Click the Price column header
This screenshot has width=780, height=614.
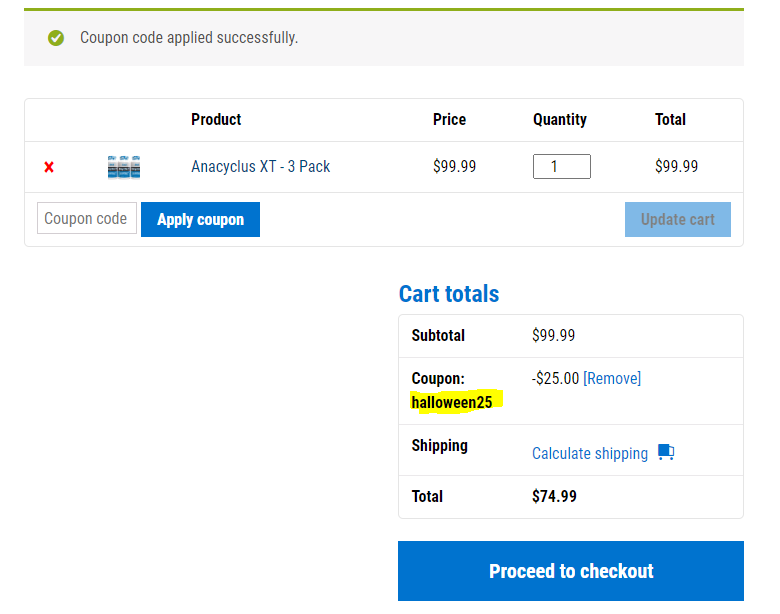point(449,119)
